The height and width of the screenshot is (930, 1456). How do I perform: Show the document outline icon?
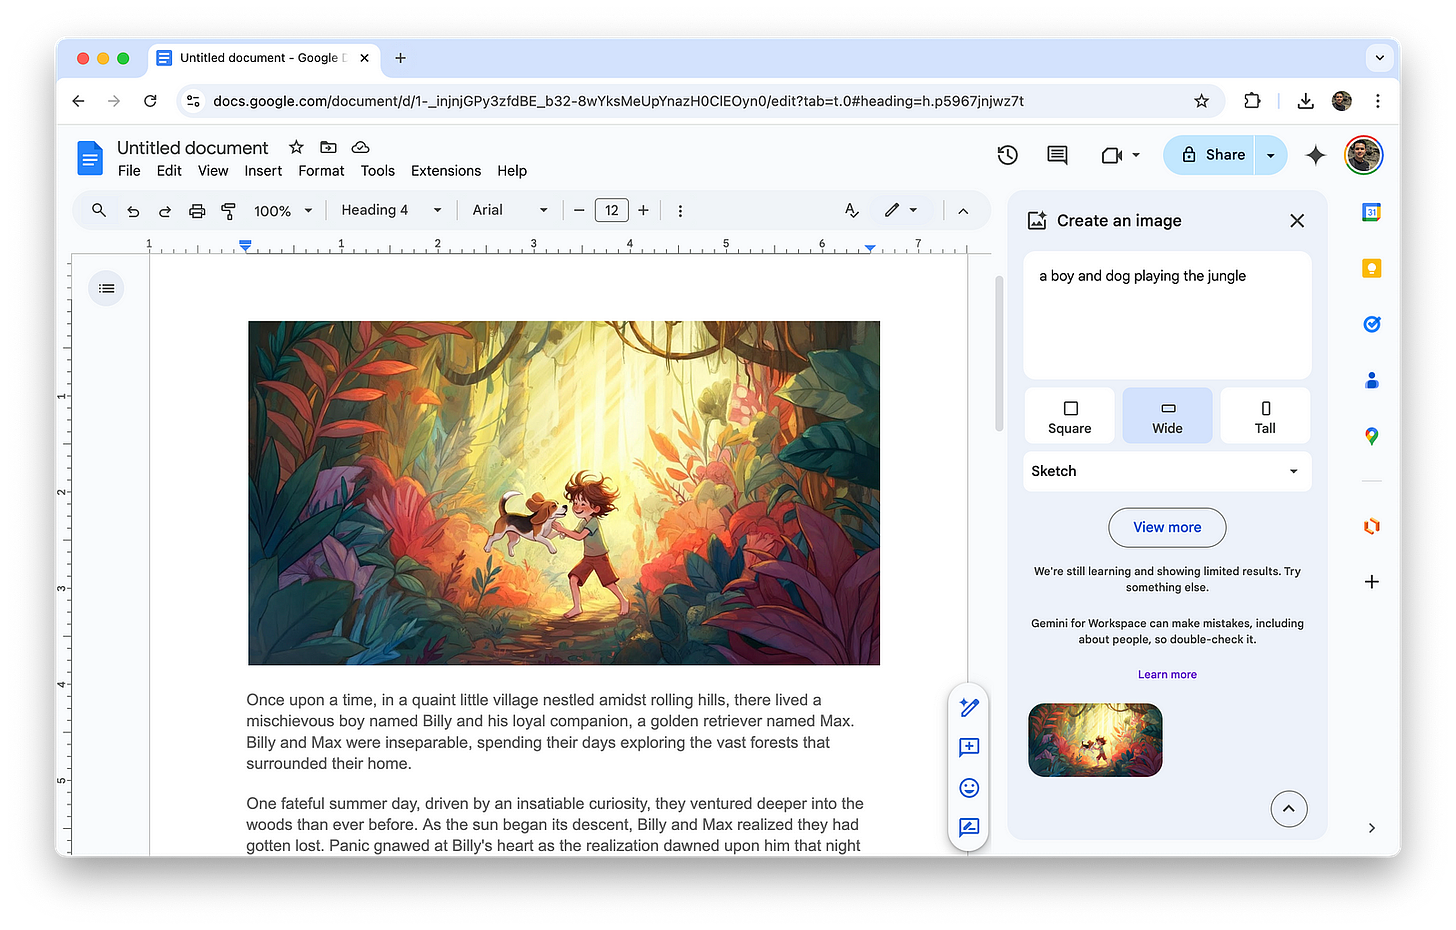tap(107, 289)
